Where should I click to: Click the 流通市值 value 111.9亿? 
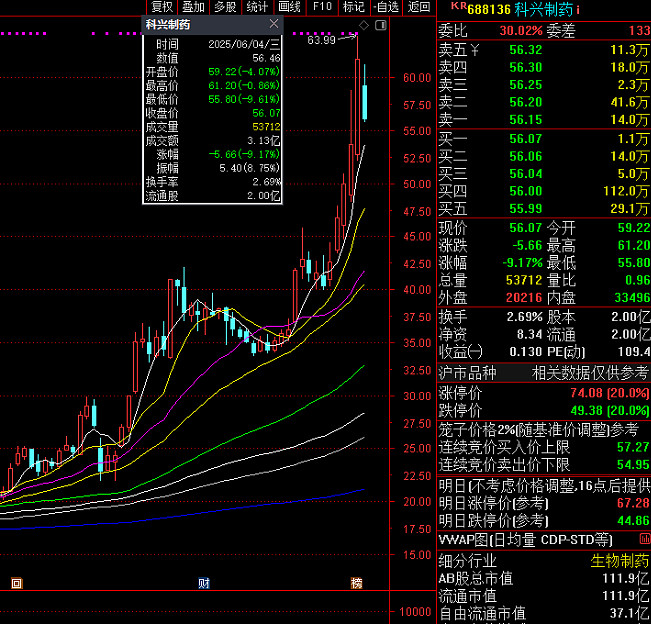click(x=626, y=596)
